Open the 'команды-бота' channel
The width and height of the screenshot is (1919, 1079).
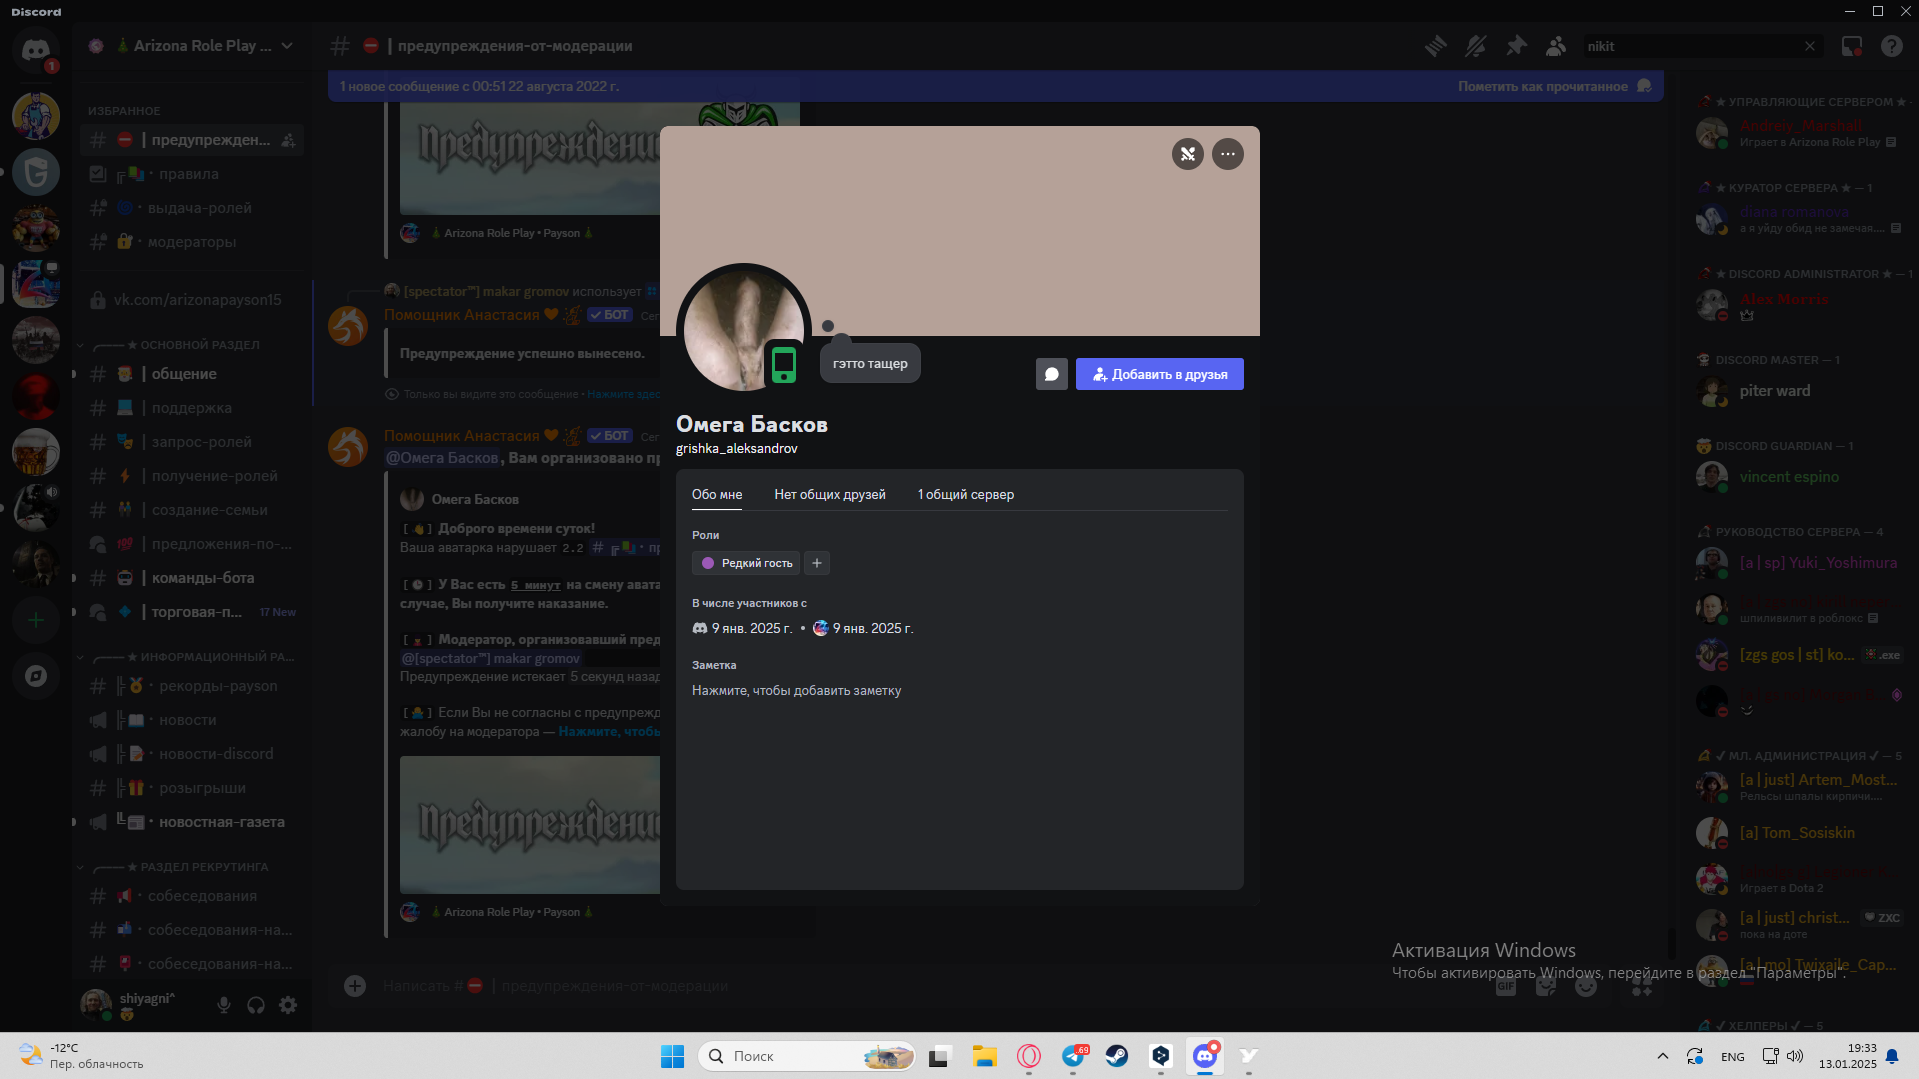click(192, 578)
